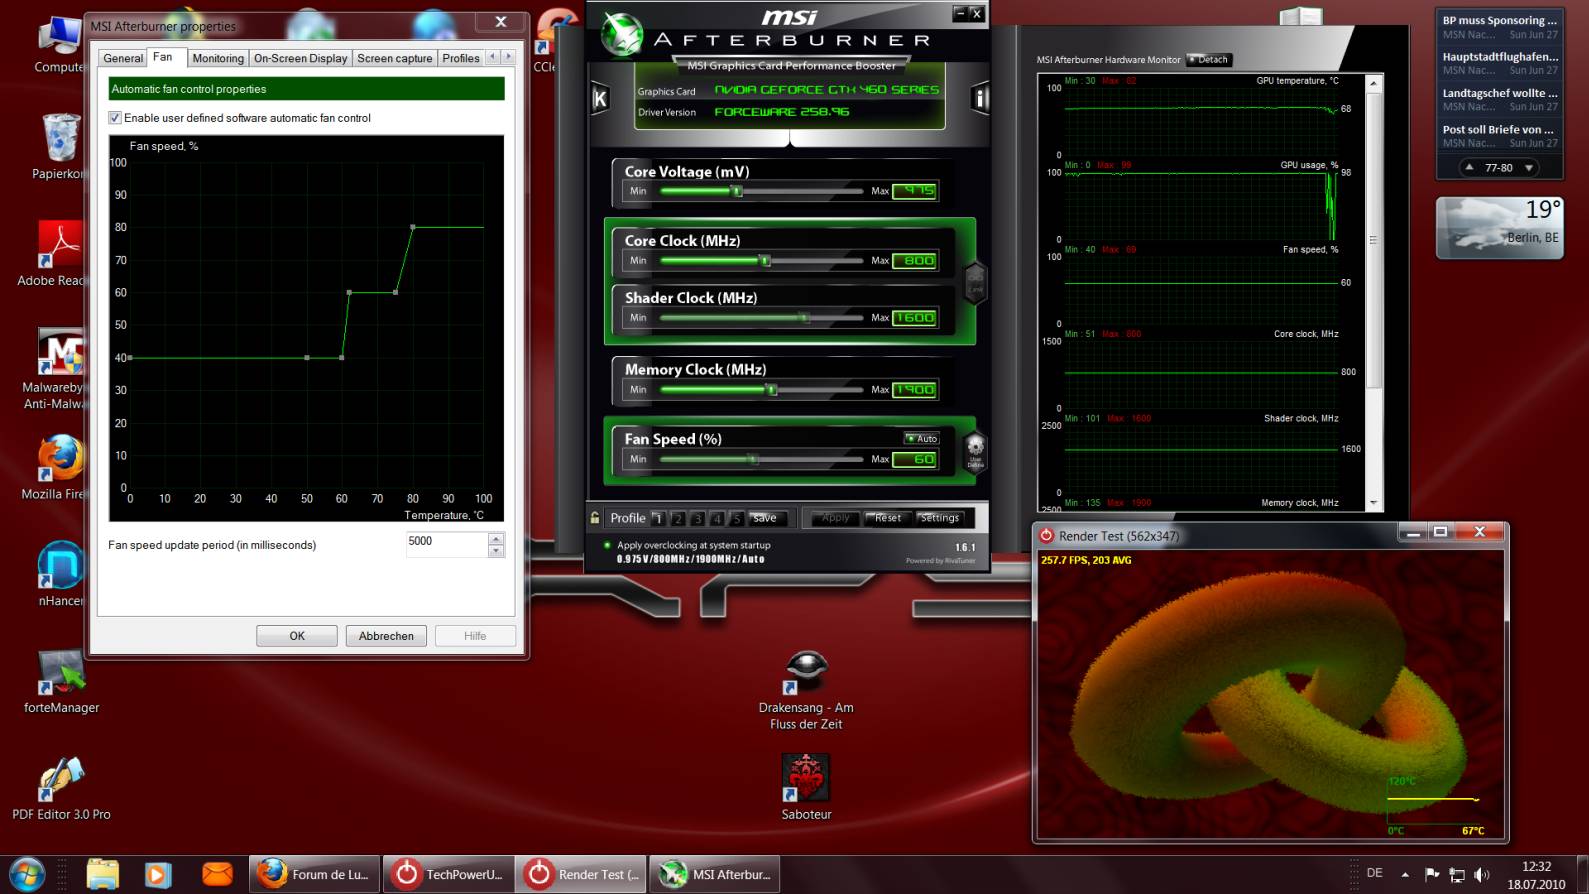Open Kombustor via the K side button
Screen dimensions: 1589x894
pyautogui.click(x=600, y=98)
